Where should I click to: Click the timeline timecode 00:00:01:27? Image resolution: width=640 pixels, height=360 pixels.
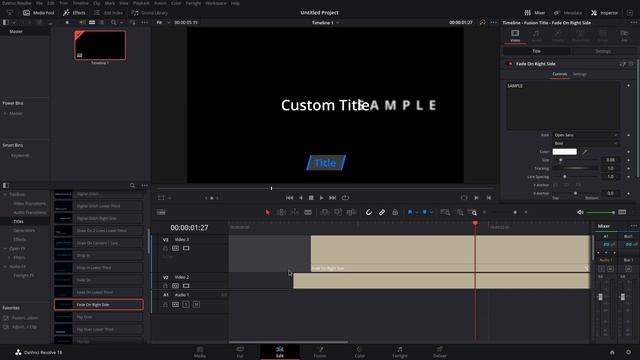click(189, 228)
